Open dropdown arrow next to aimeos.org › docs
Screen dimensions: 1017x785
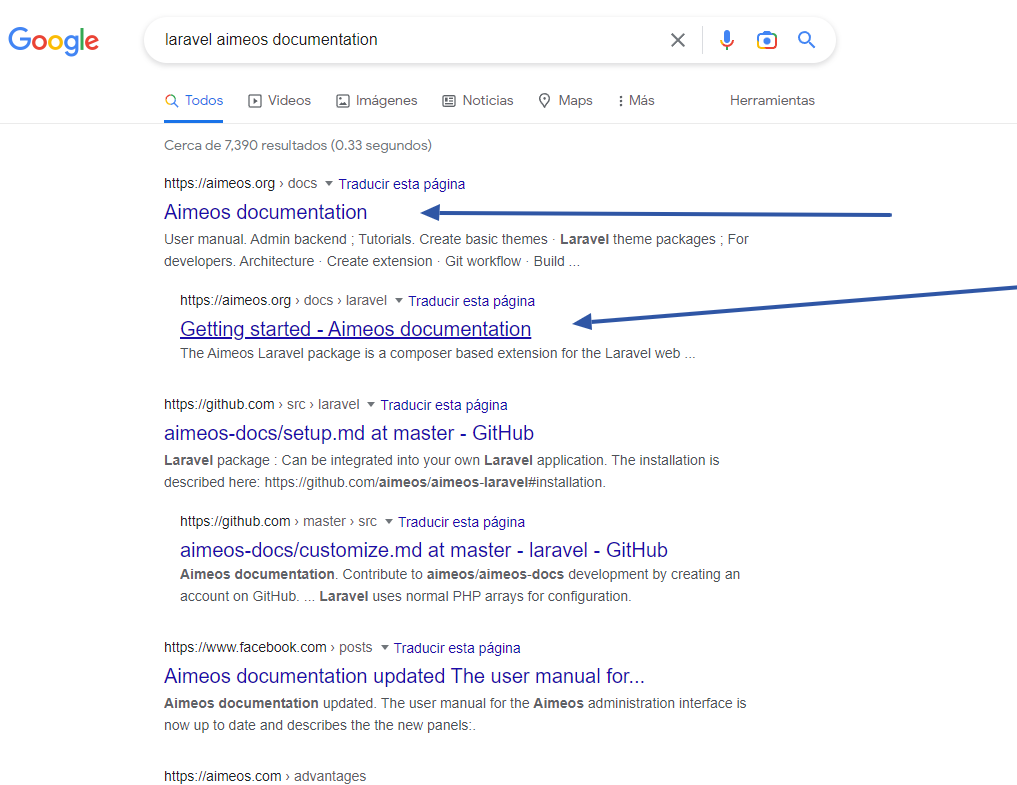point(329,184)
